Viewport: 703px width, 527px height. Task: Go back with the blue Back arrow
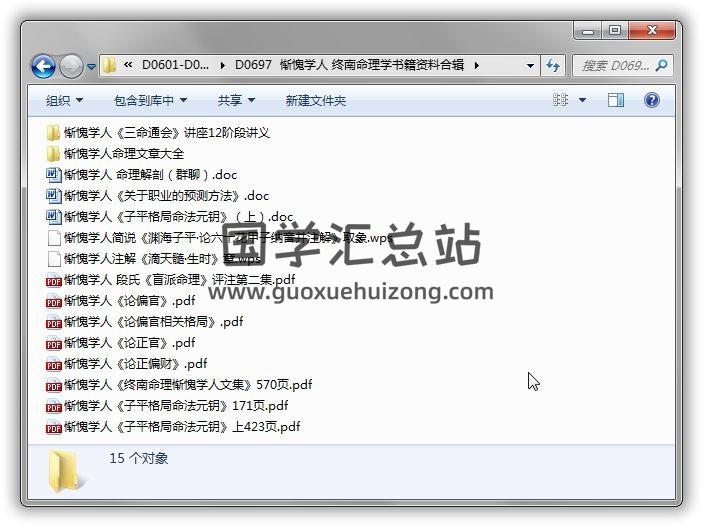[43, 66]
